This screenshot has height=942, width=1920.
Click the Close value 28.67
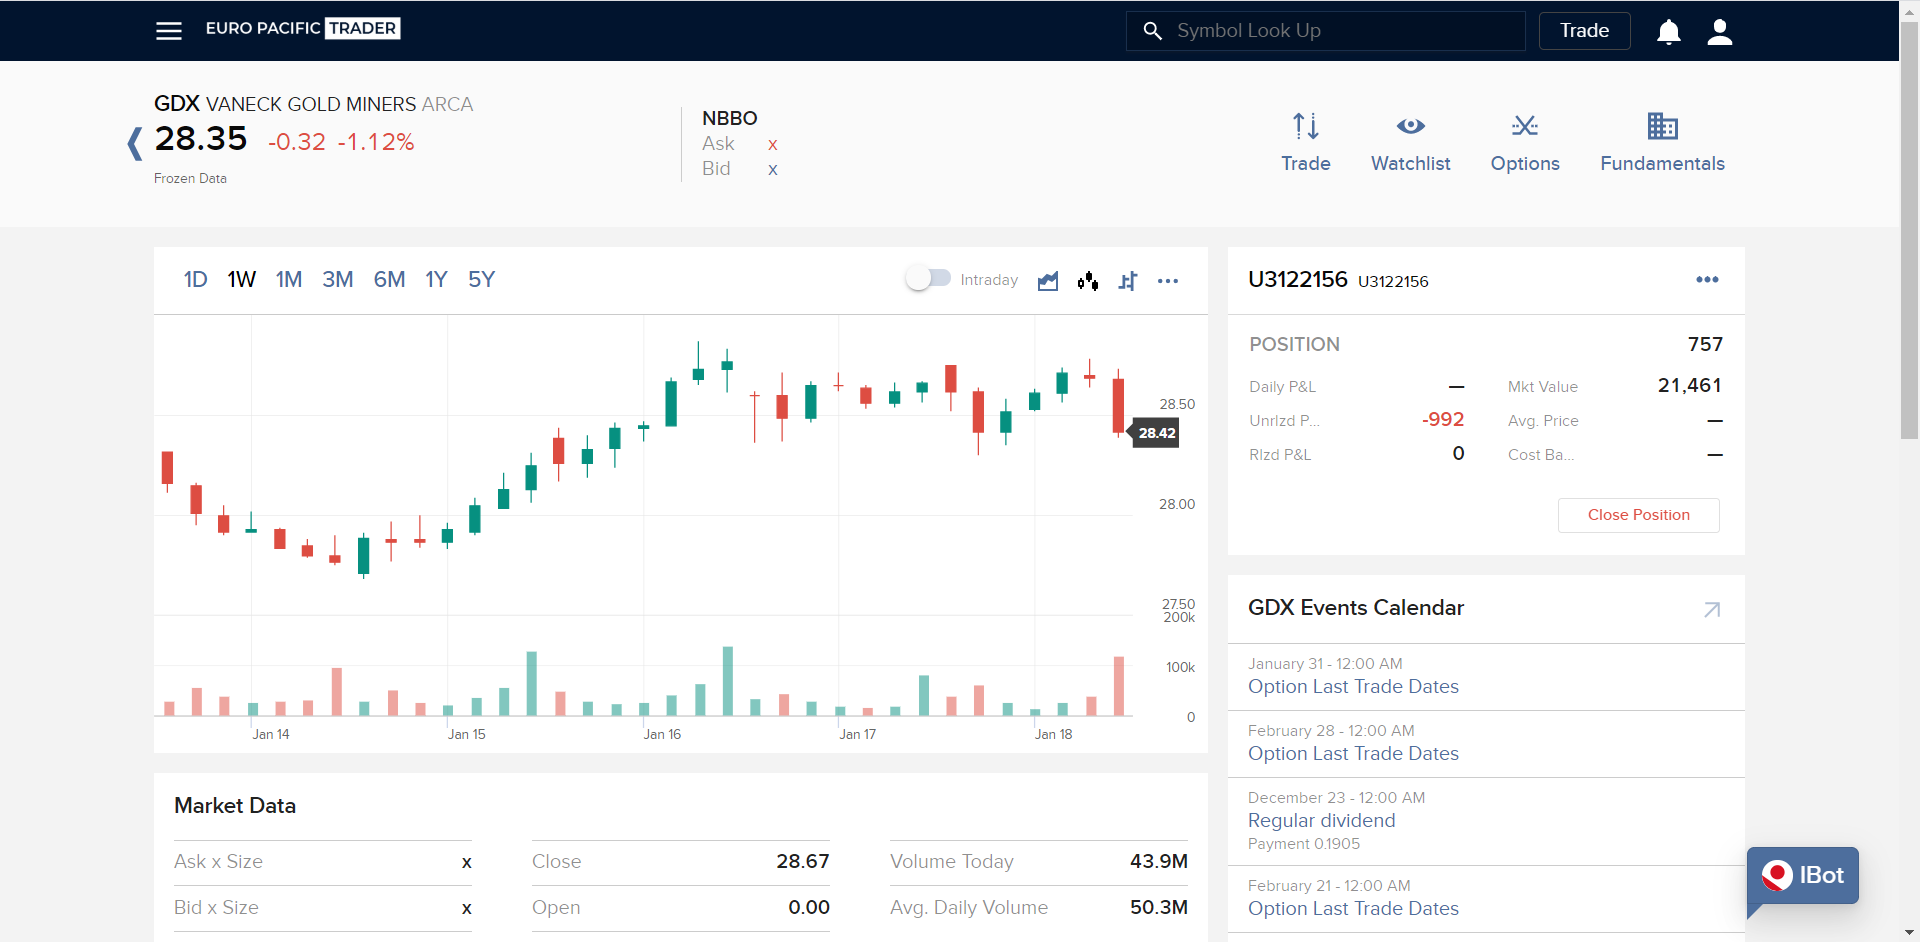click(x=803, y=862)
